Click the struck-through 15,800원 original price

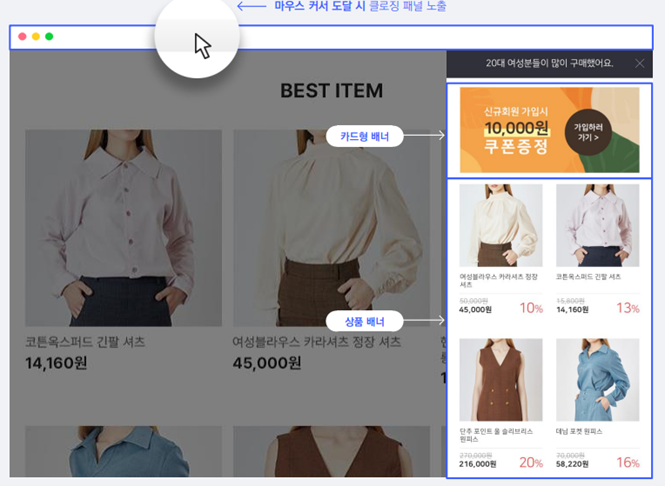coord(570,301)
